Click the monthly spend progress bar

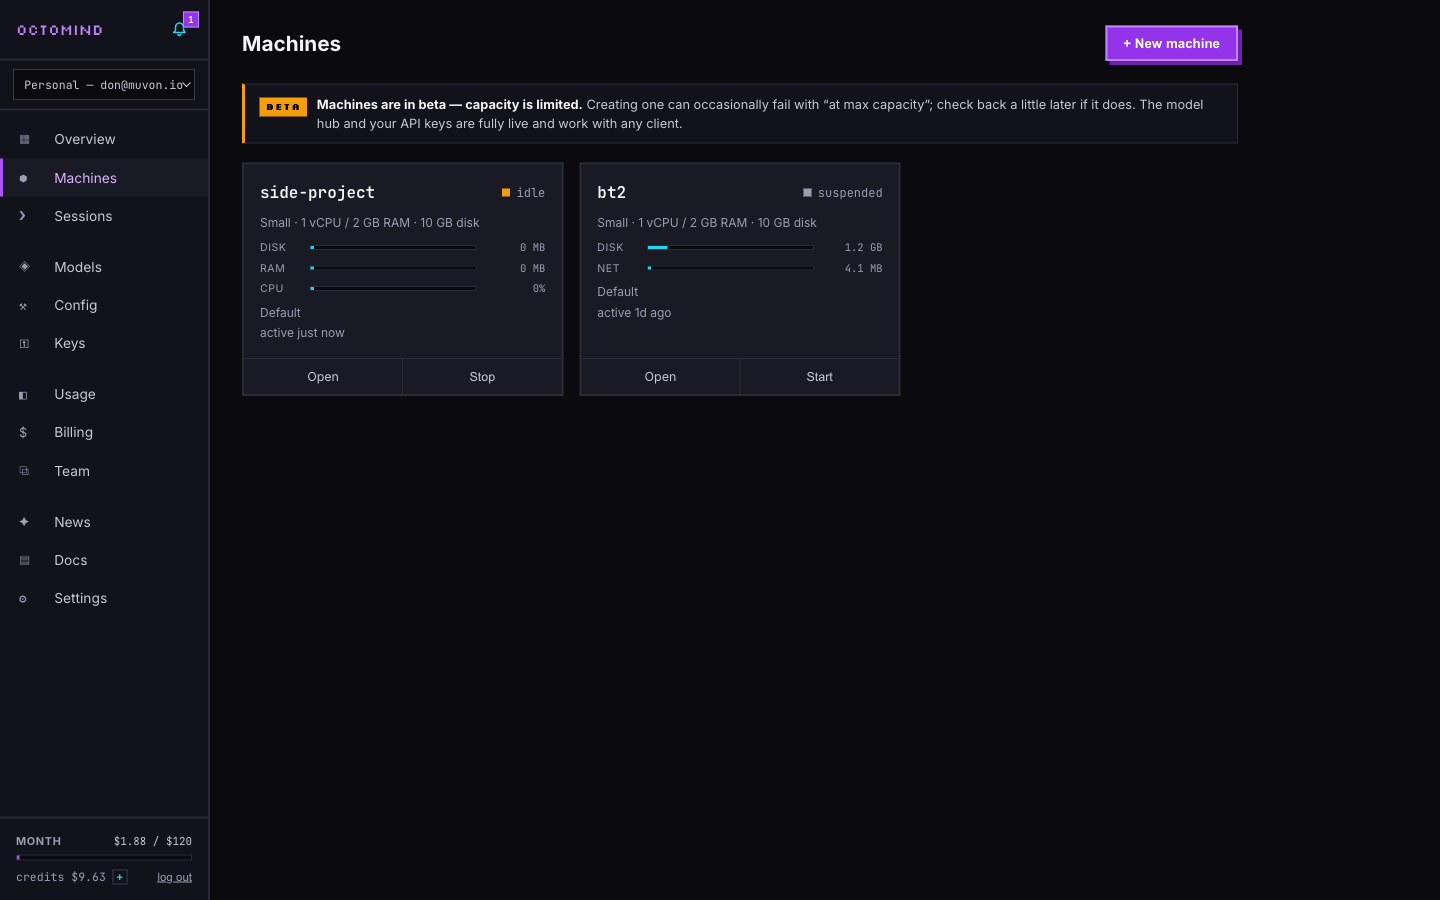click(104, 857)
